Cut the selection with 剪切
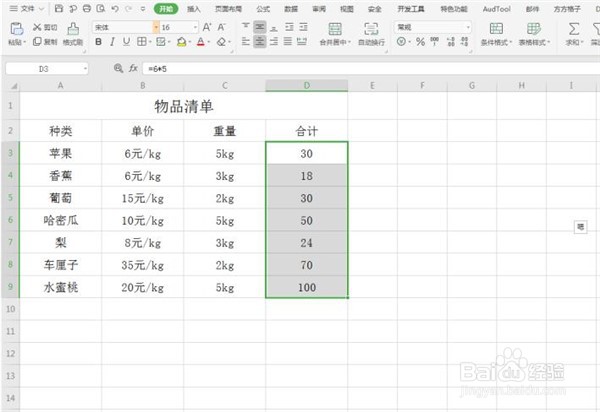600x412 pixels. coord(45,27)
